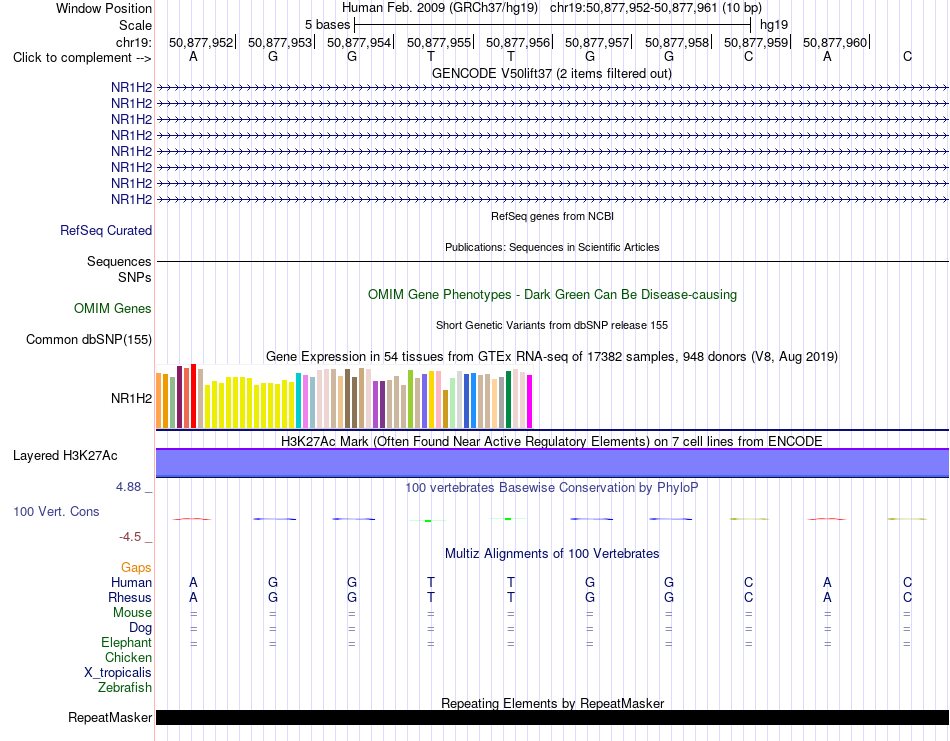Click the Scale label

(135, 25)
